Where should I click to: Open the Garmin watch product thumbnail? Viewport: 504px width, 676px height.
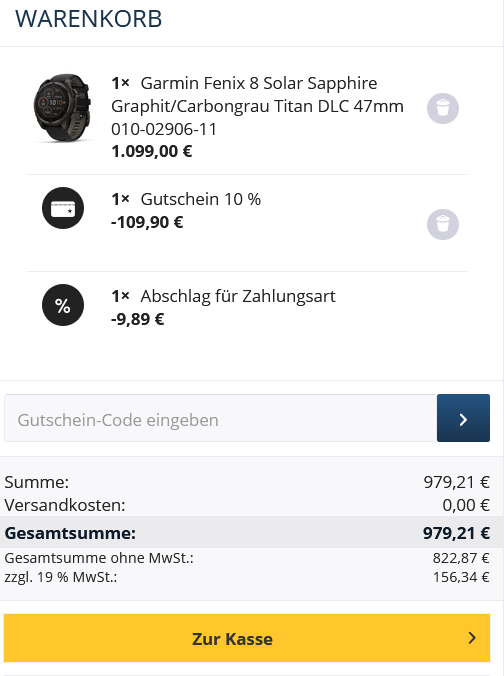click(63, 108)
